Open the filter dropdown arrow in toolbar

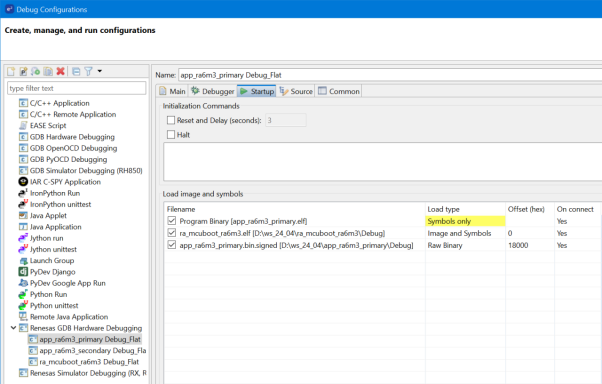(x=100, y=71)
